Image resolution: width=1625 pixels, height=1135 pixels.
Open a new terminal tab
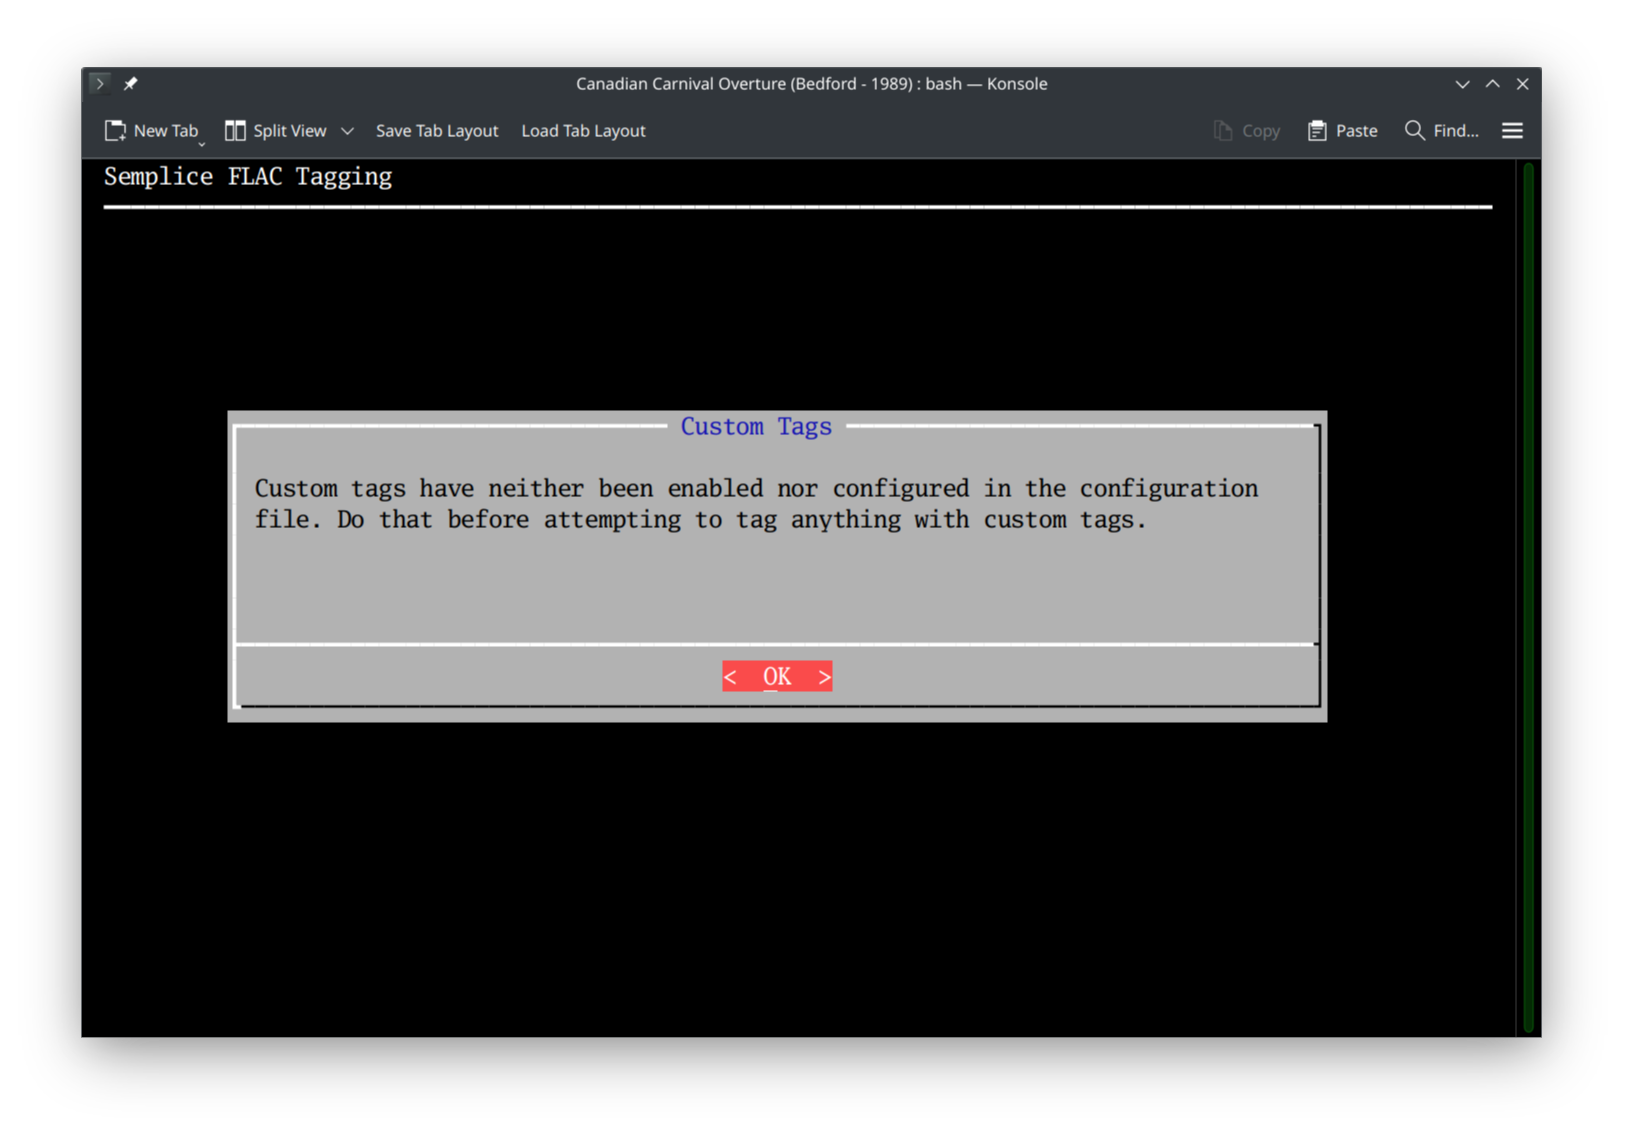point(152,130)
